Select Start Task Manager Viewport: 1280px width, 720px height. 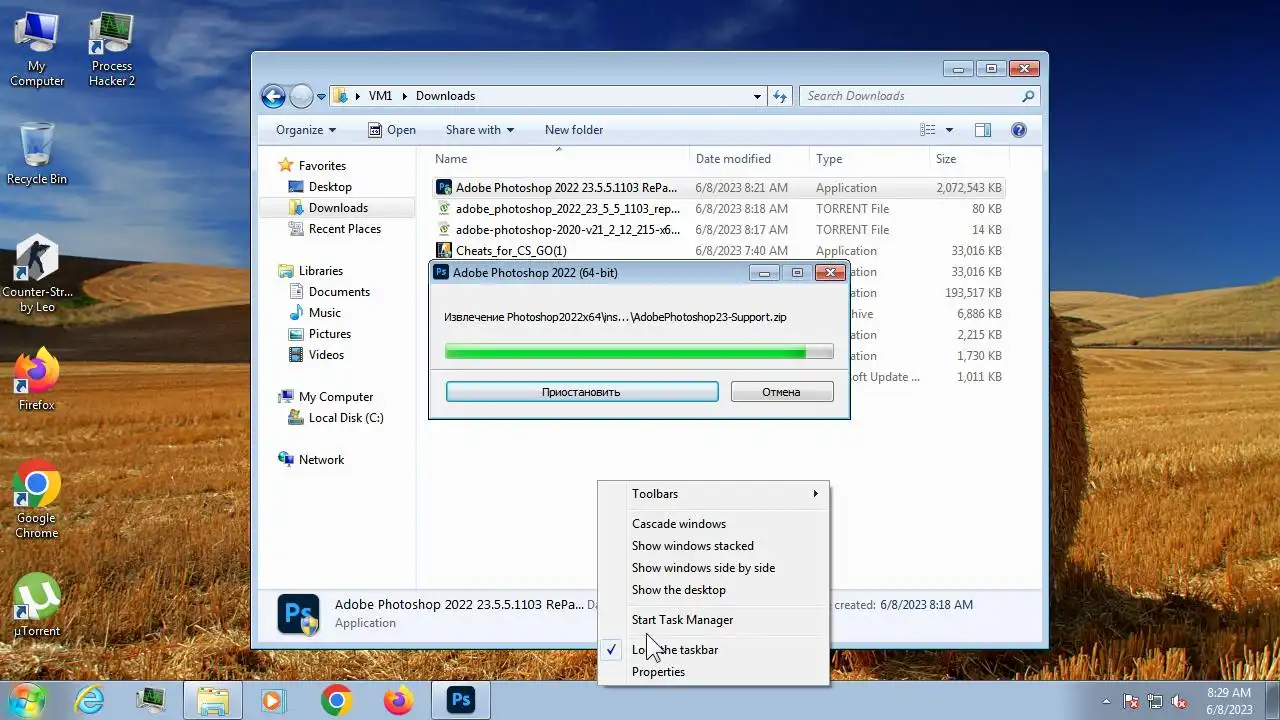point(714,620)
